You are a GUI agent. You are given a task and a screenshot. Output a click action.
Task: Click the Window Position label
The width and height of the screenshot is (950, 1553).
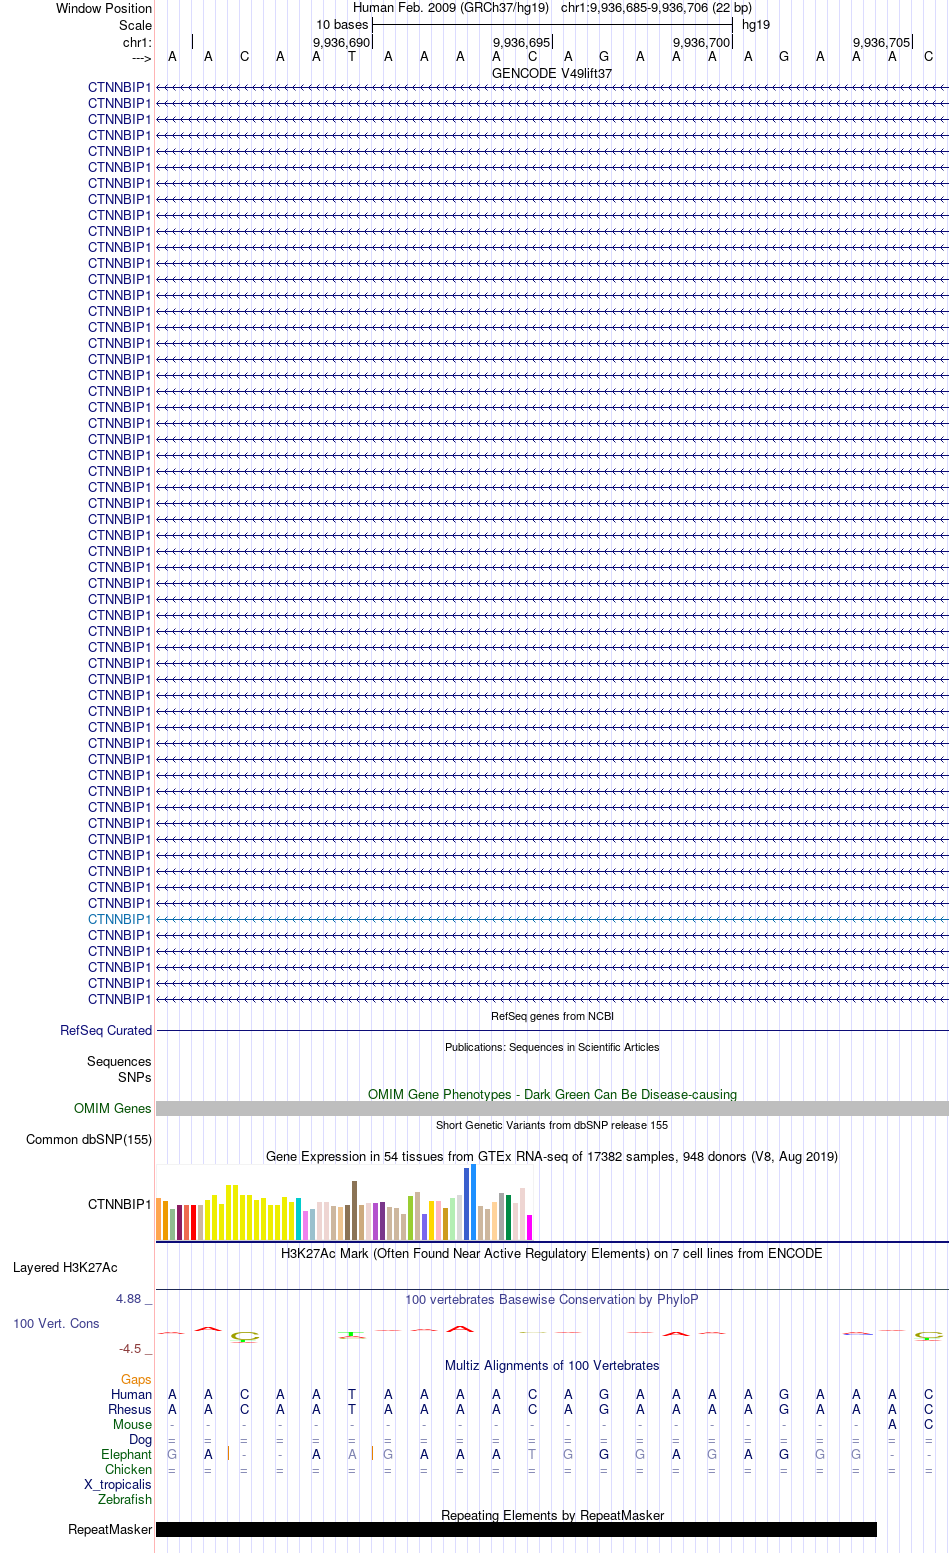pyautogui.click(x=104, y=8)
